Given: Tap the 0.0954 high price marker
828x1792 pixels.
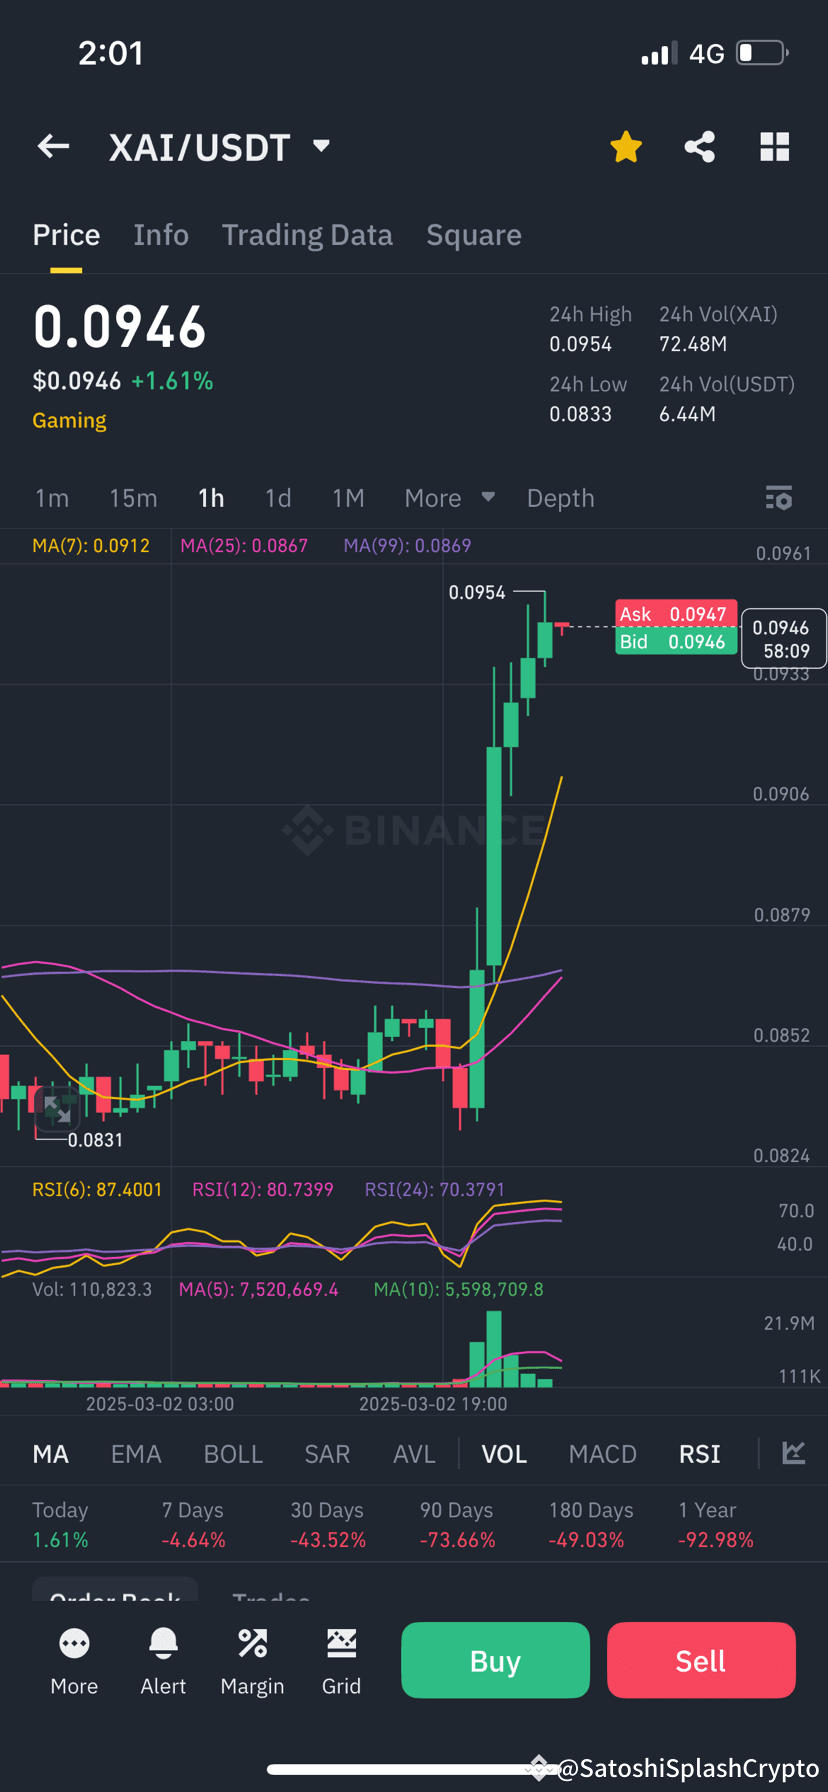Looking at the screenshot, I should (477, 592).
